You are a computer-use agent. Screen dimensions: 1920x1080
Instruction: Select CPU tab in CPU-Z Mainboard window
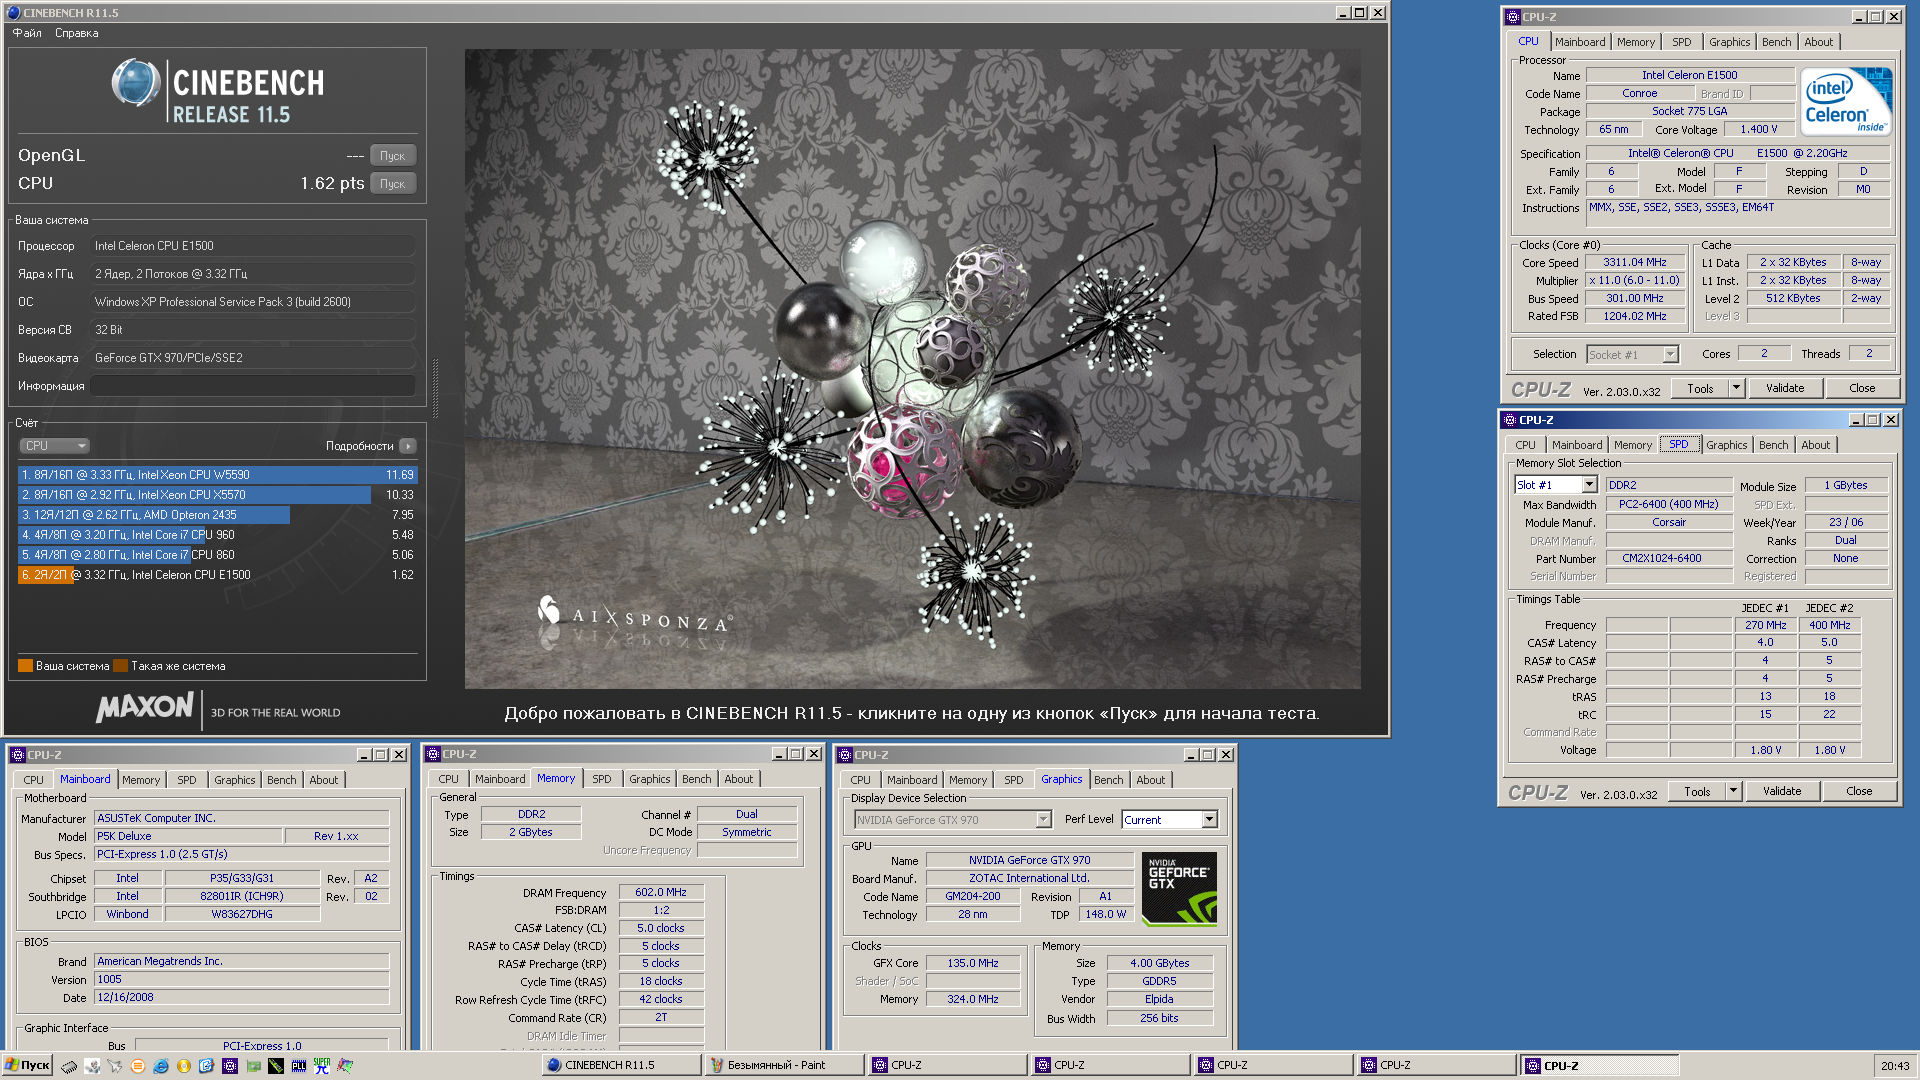pyautogui.click(x=33, y=780)
